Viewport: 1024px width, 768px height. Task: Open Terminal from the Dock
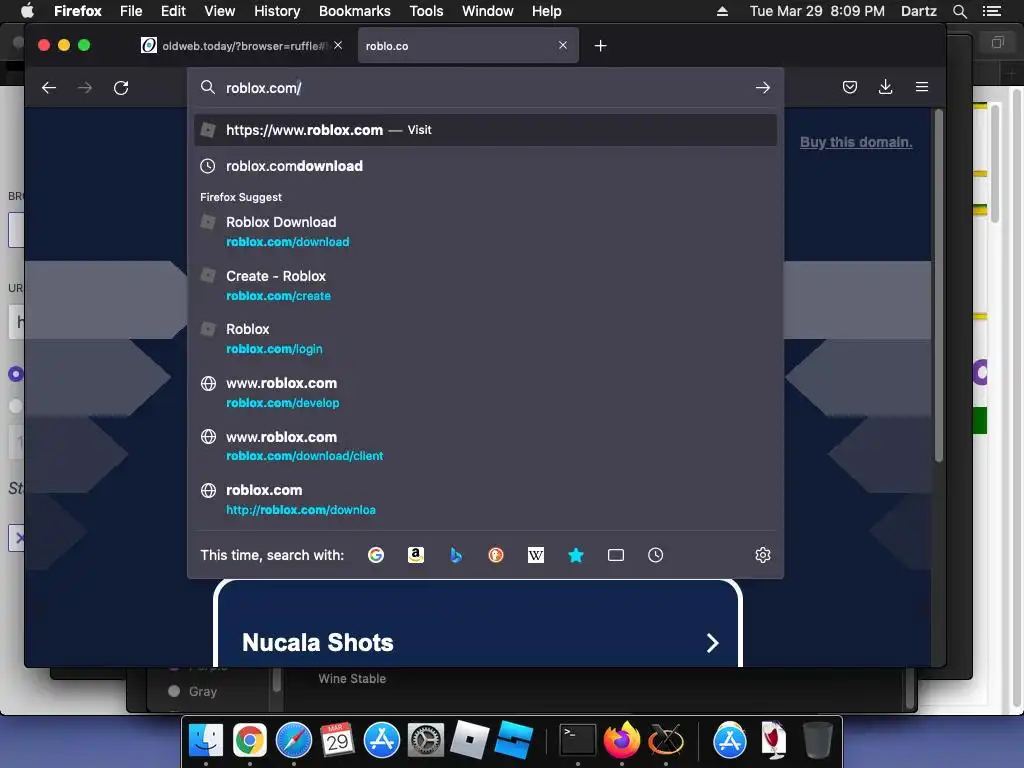pyautogui.click(x=578, y=741)
